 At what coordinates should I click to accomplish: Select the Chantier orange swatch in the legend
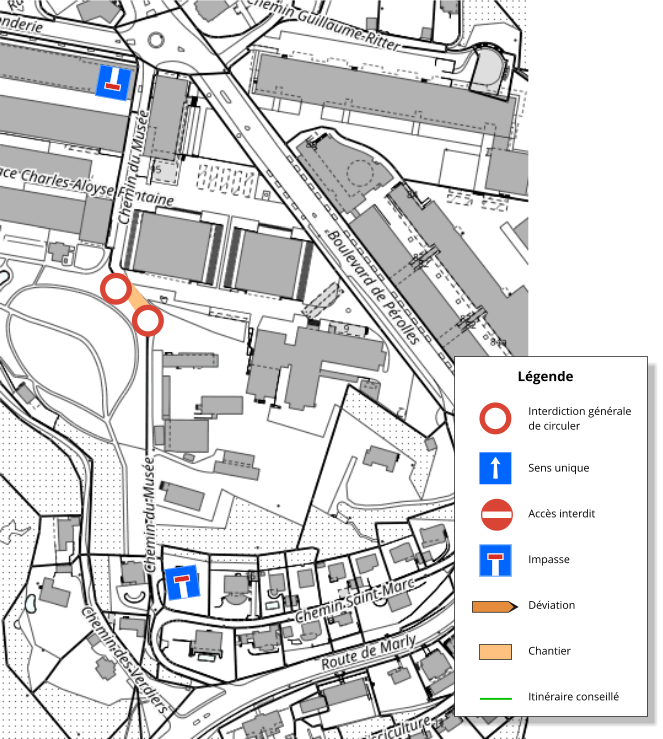point(495,651)
